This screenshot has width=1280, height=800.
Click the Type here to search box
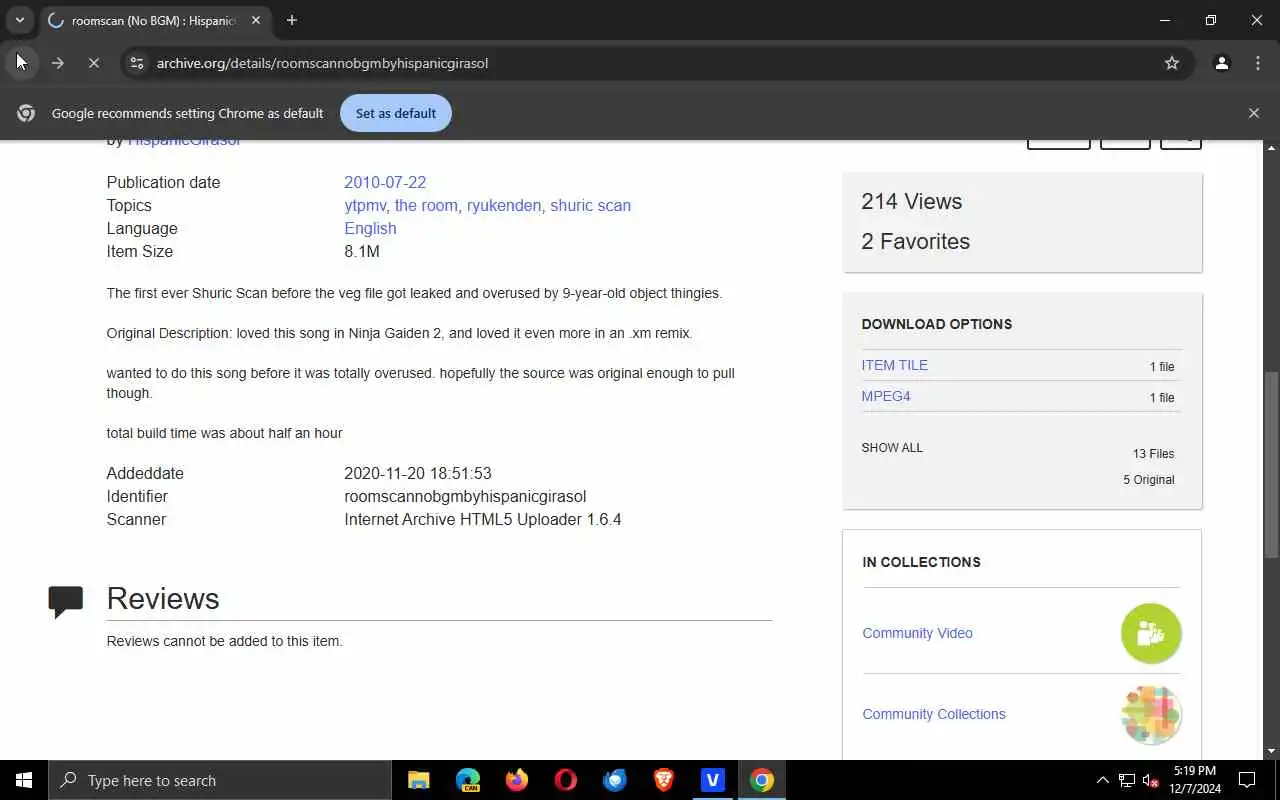(x=220, y=780)
